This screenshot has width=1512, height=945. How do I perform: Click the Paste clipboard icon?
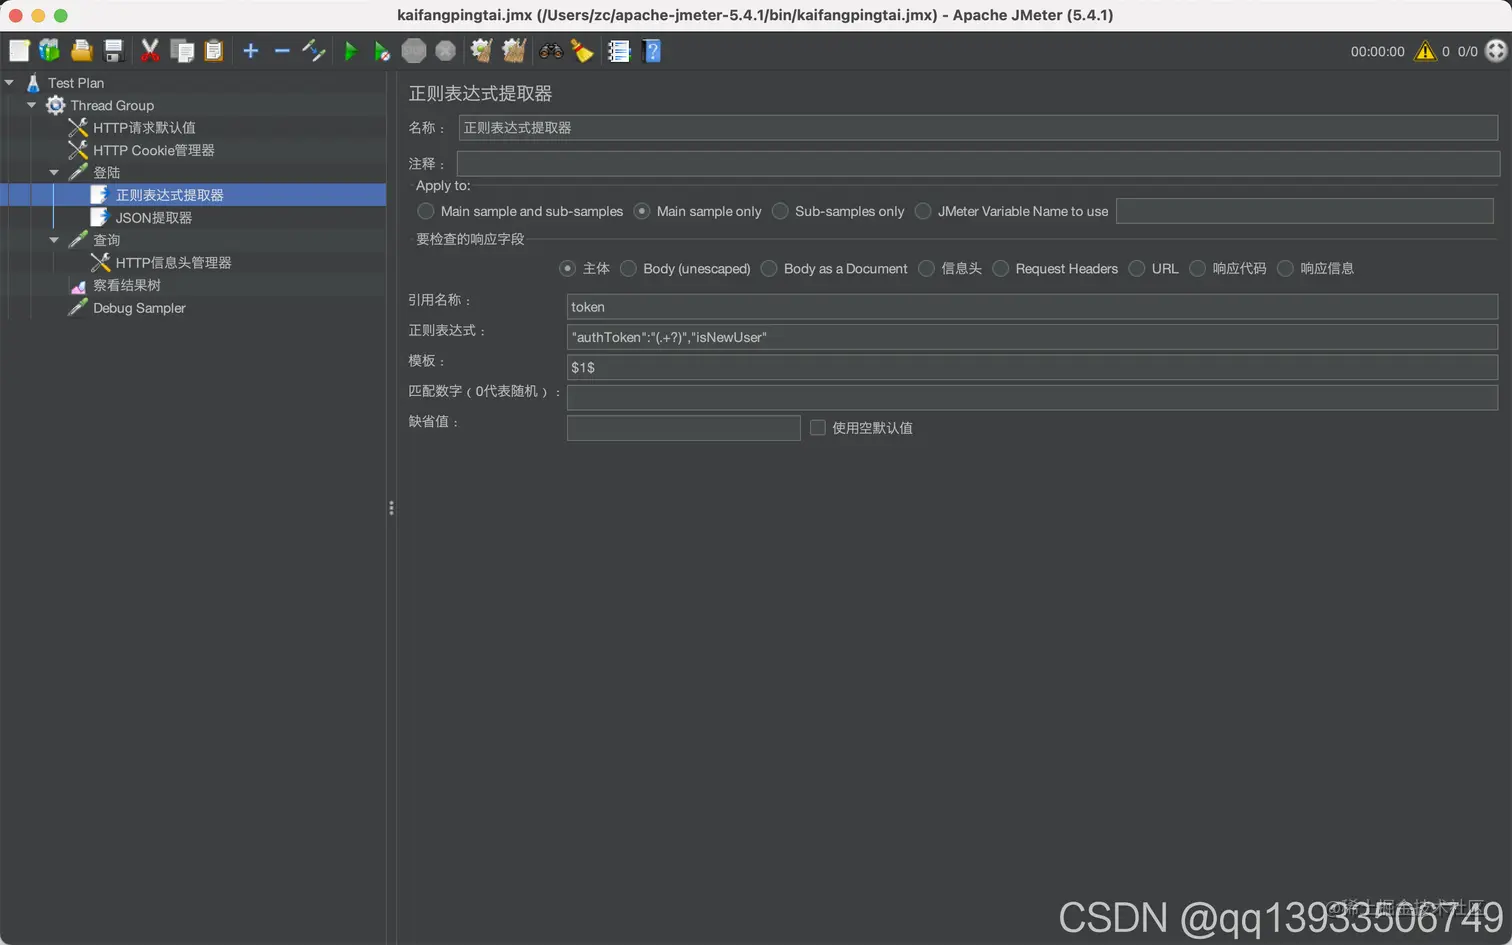click(x=214, y=50)
